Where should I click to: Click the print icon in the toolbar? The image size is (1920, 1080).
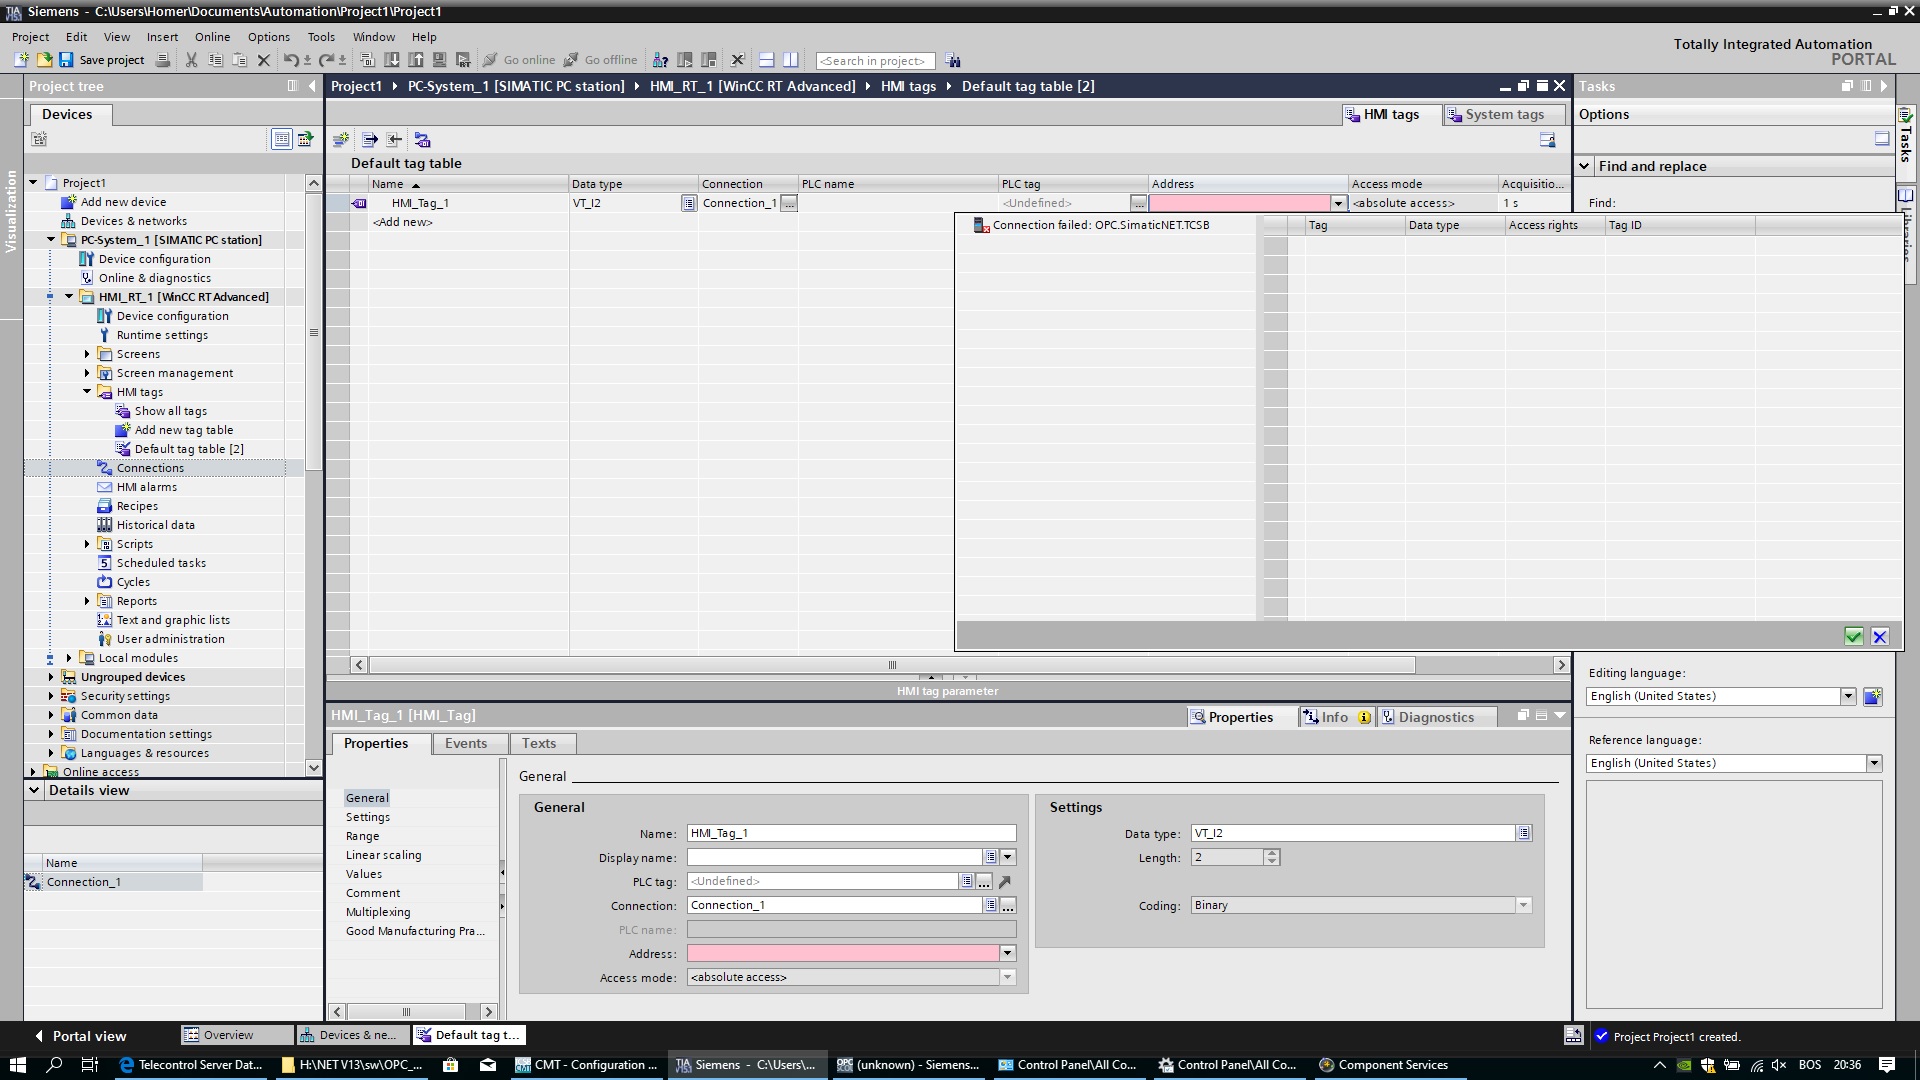coord(163,60)
